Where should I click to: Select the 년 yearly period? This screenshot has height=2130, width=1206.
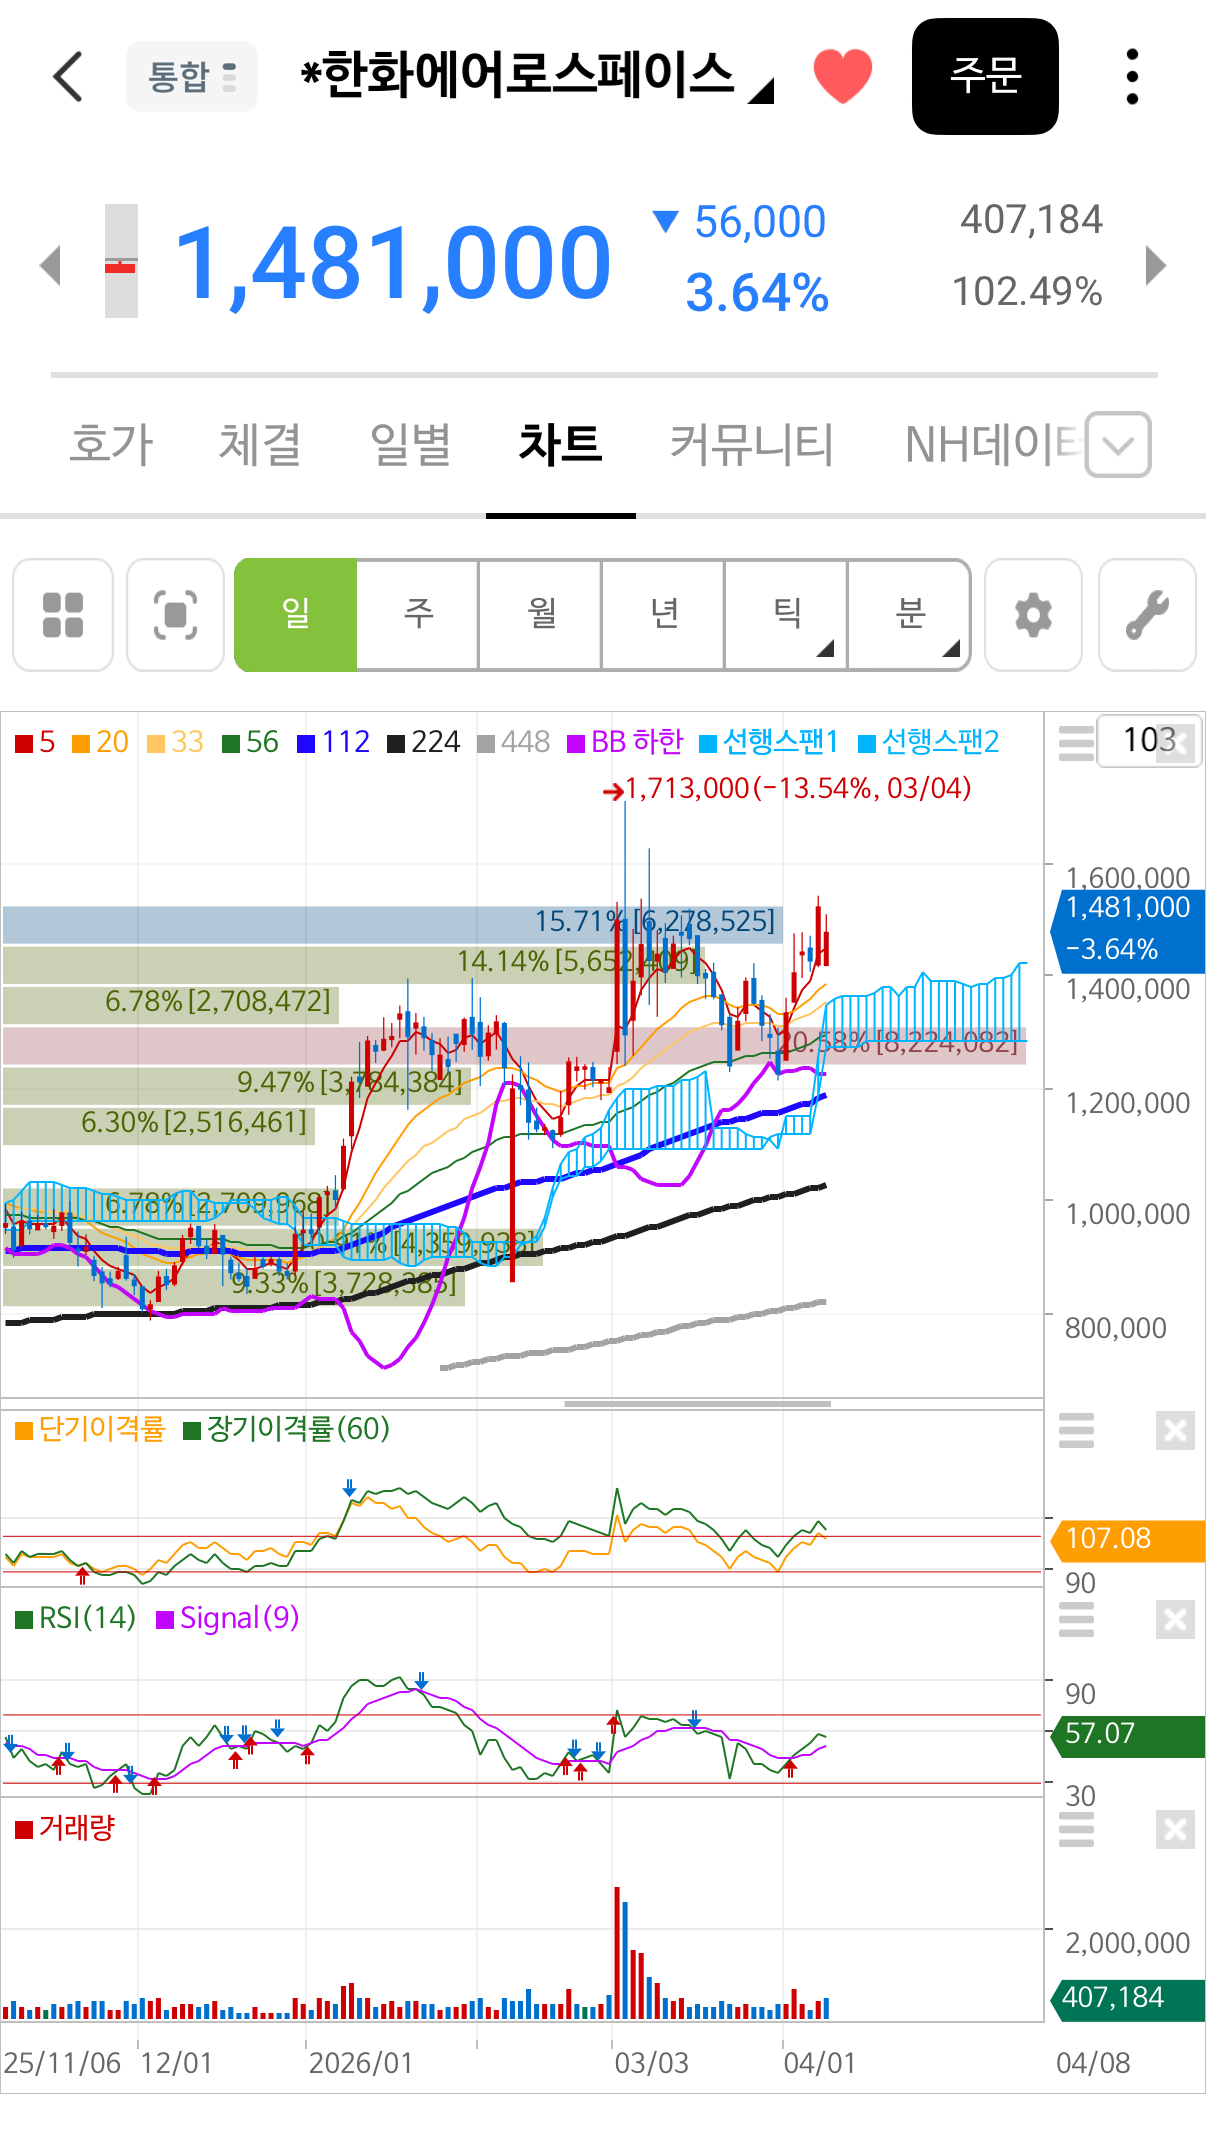point(664,614)
